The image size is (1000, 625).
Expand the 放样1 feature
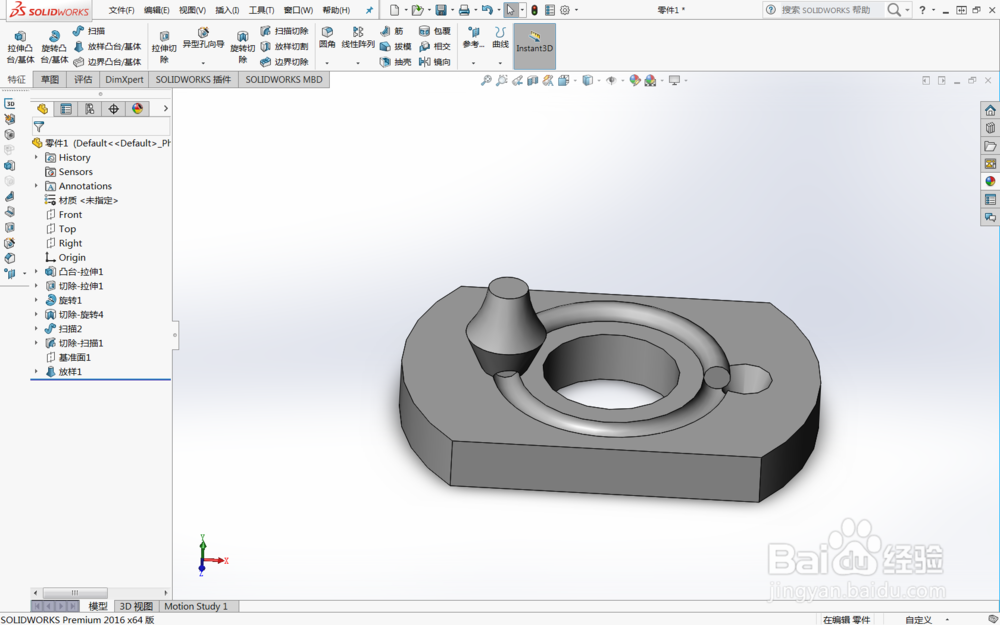[x=36, y=372]
